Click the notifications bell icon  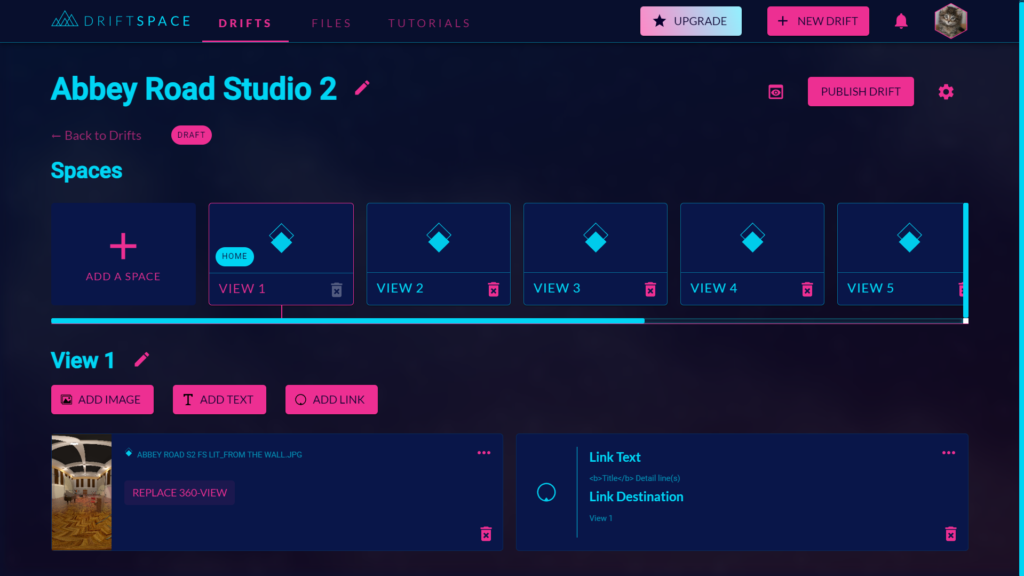pos(901,21)
